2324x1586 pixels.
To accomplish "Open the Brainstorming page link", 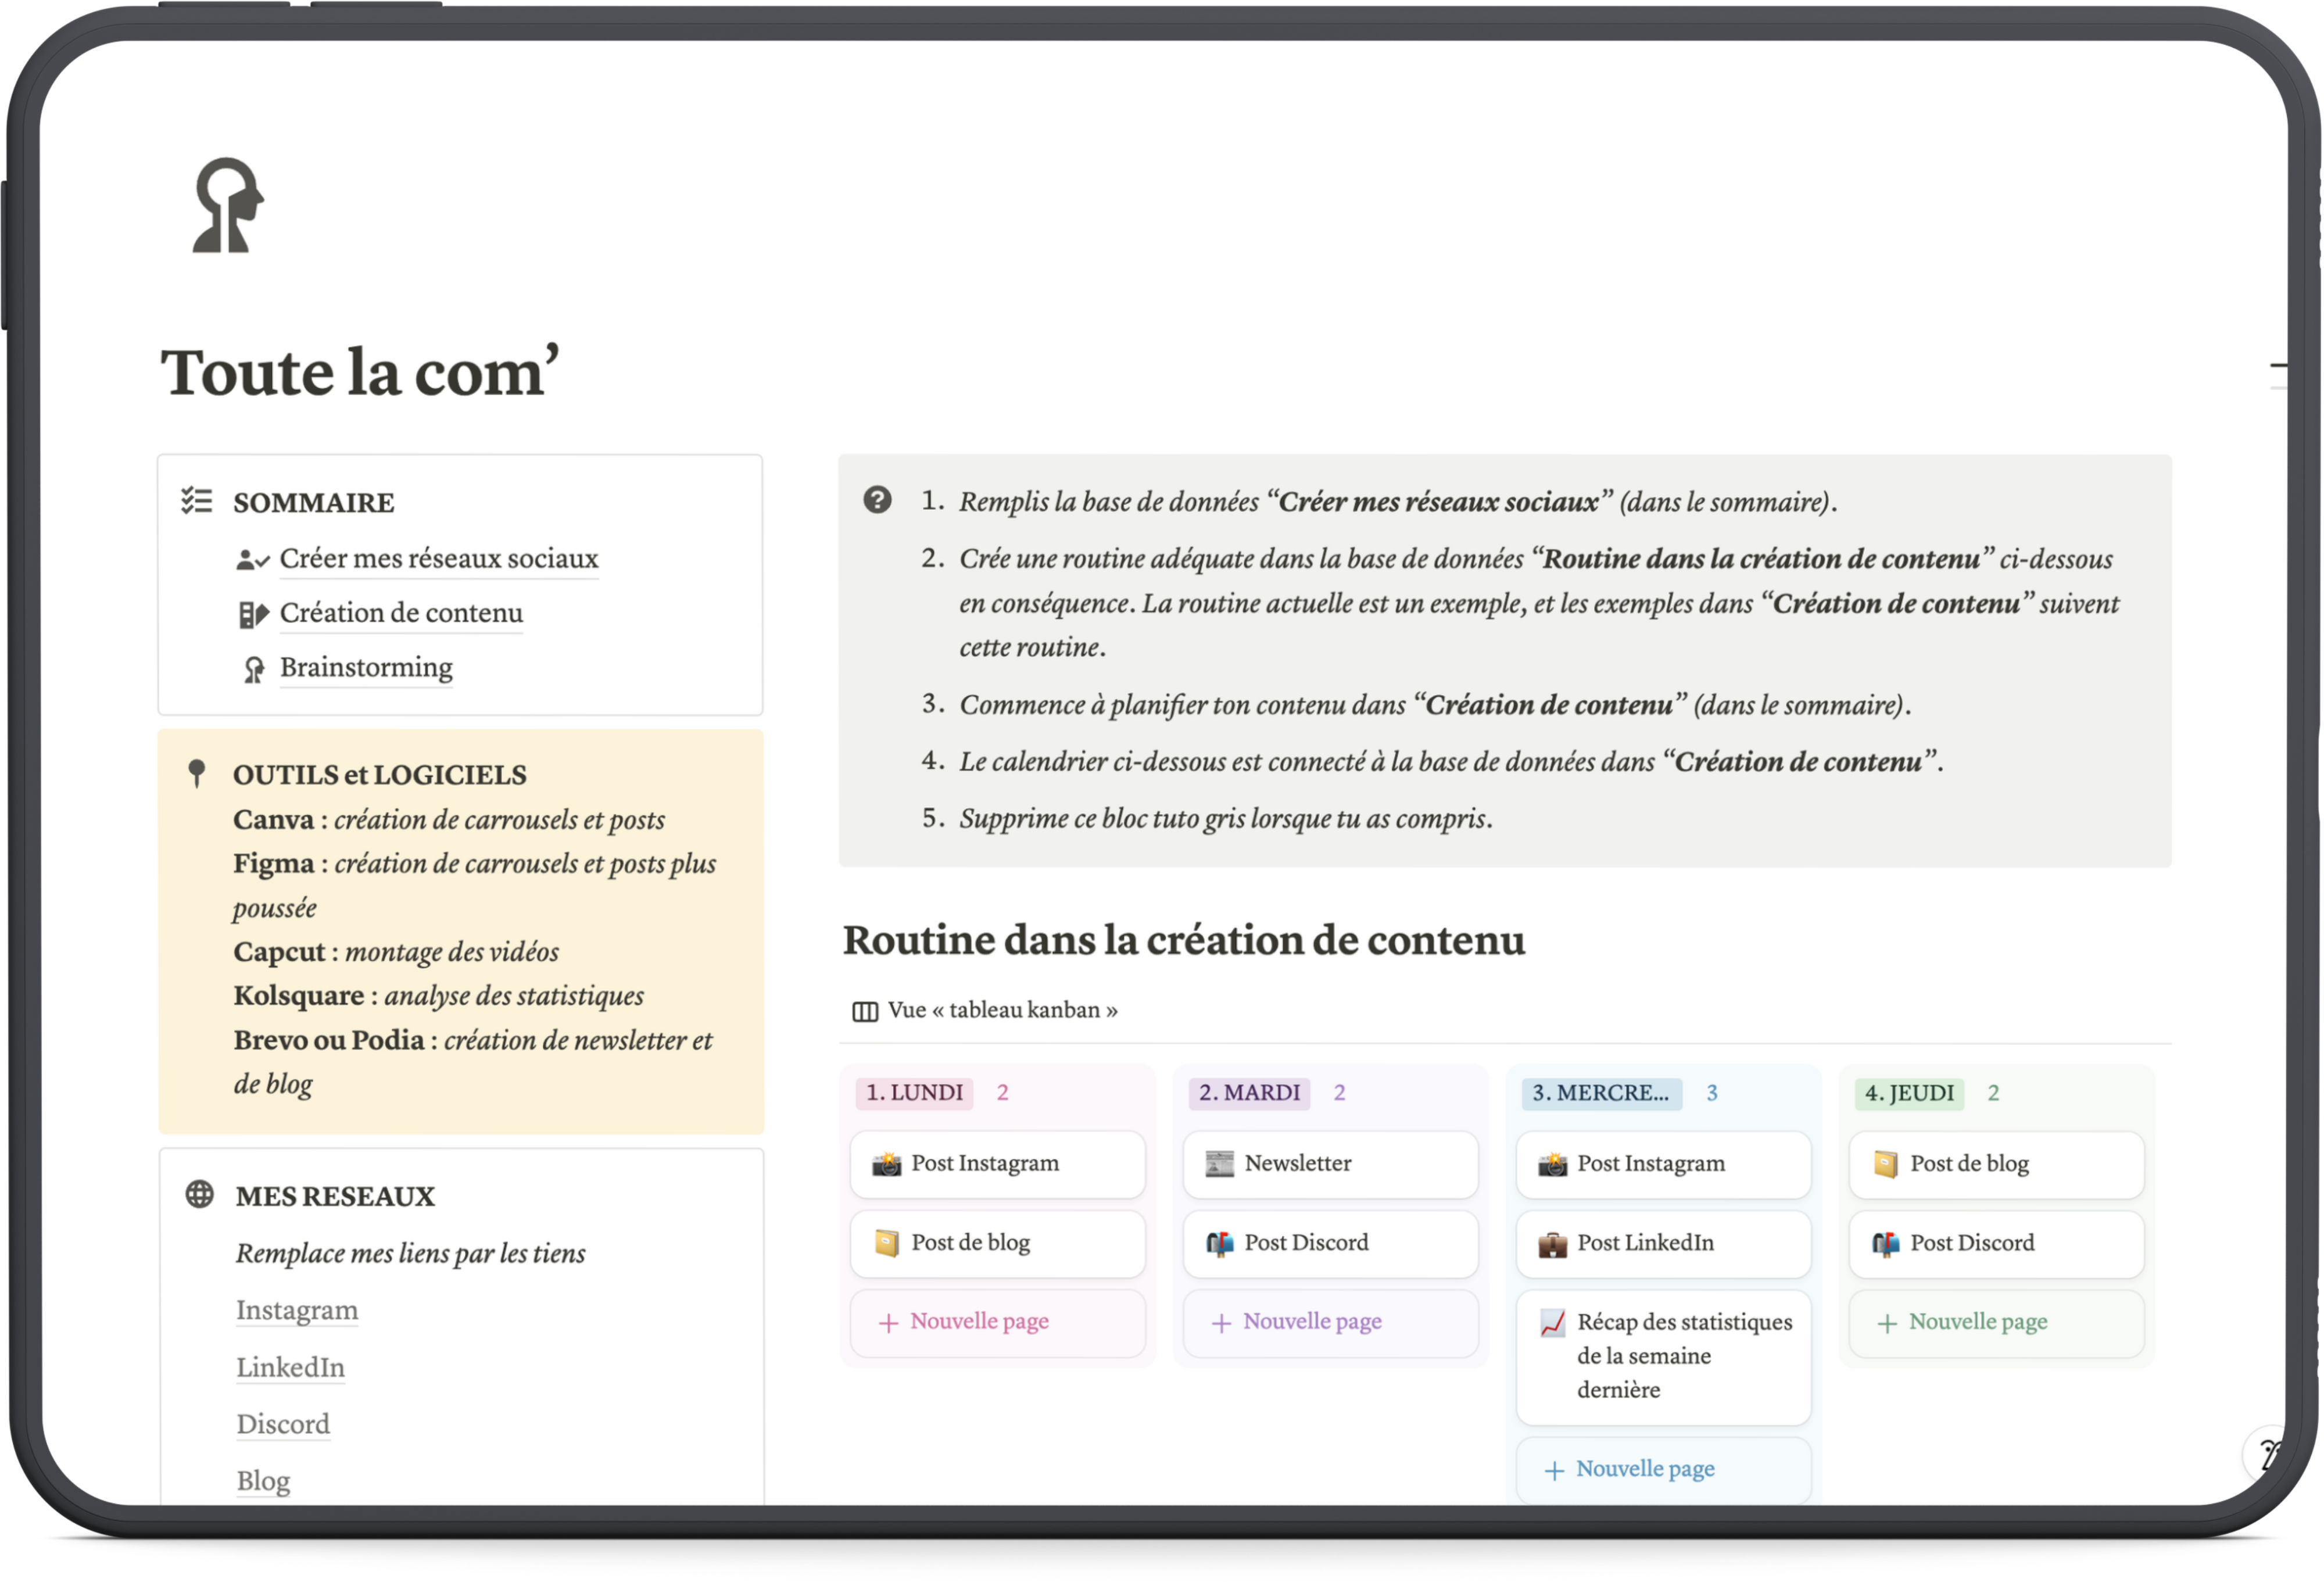I will 366,667.
